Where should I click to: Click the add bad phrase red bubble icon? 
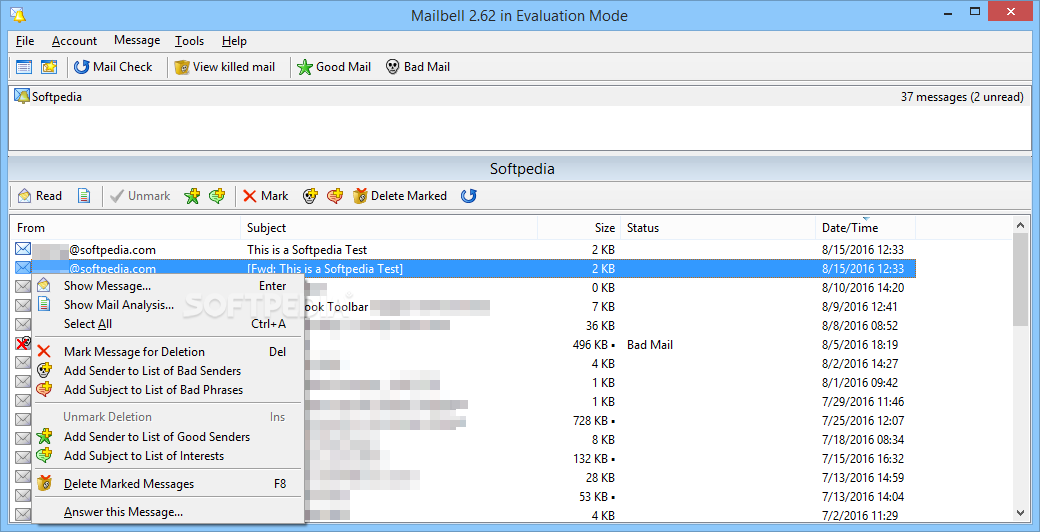tap(336, 196)
